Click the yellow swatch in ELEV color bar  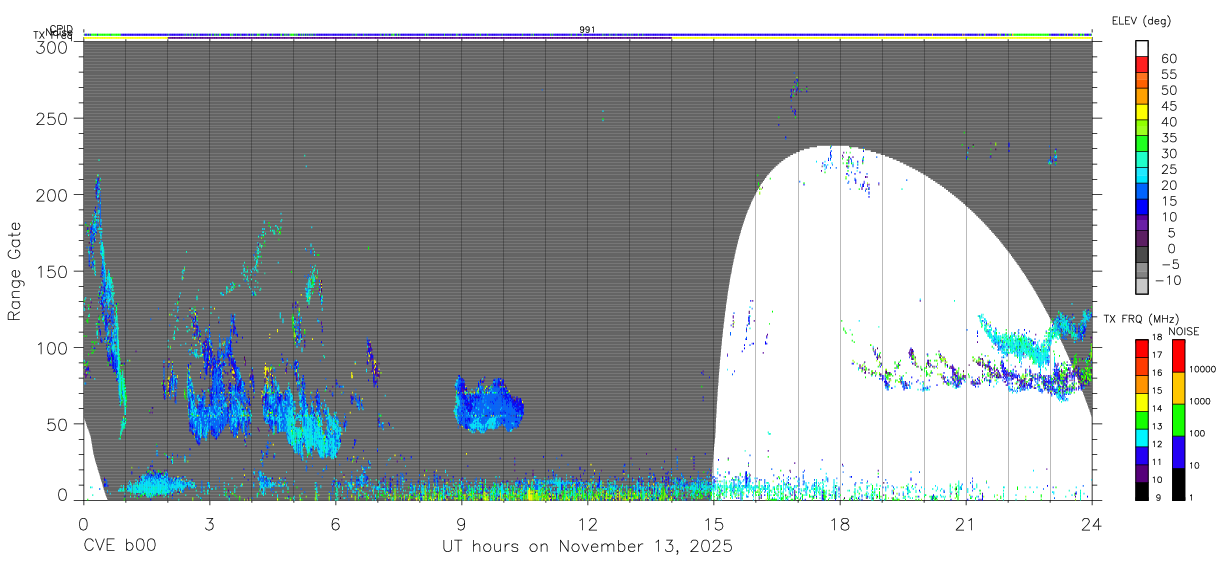click(1142, 112)
